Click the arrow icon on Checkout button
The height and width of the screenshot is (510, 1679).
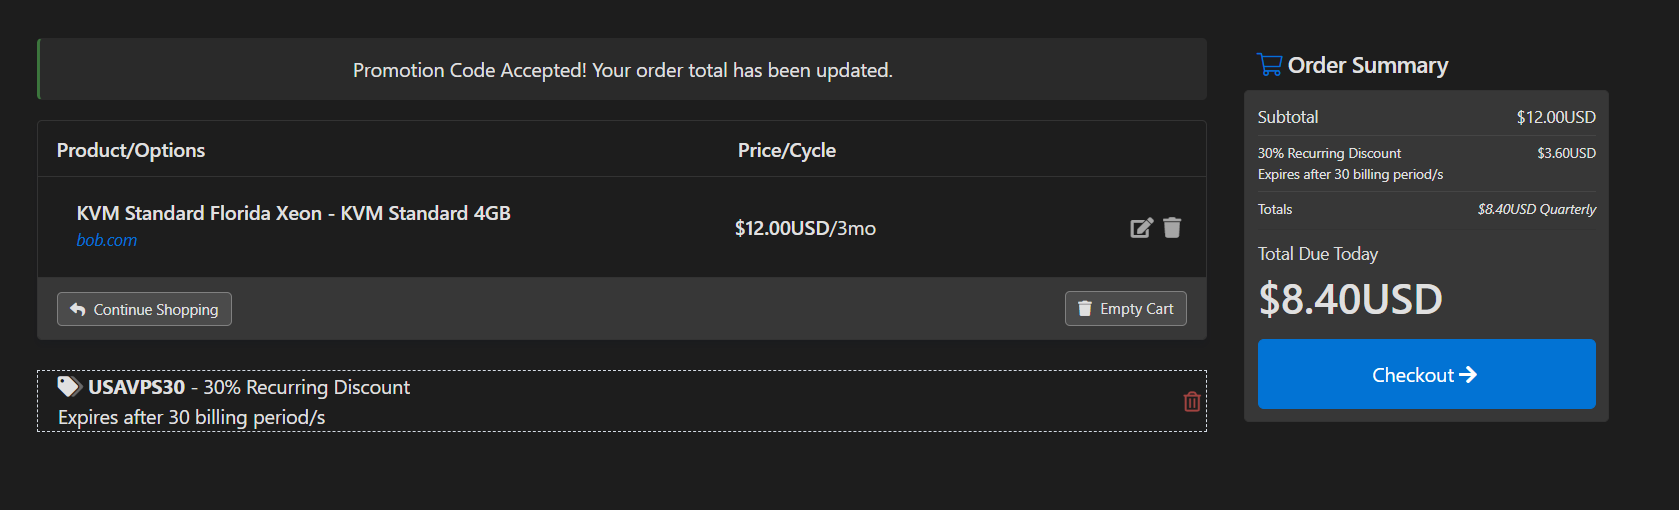point(1468,375)
